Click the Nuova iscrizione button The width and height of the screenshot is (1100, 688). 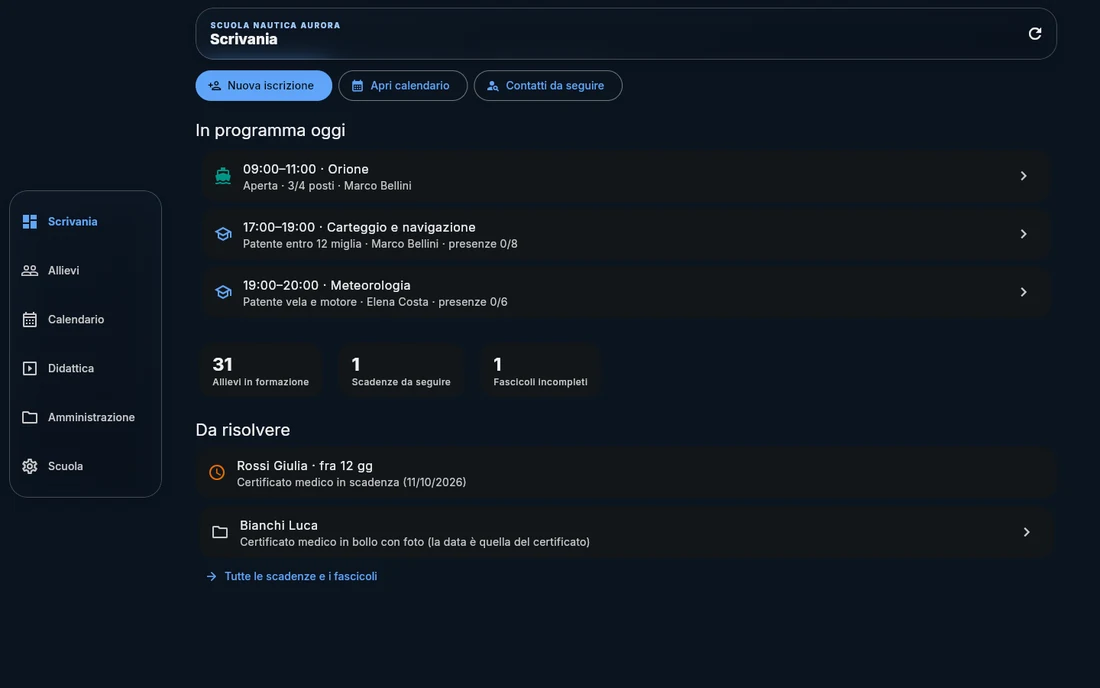[x=264, y=86]
